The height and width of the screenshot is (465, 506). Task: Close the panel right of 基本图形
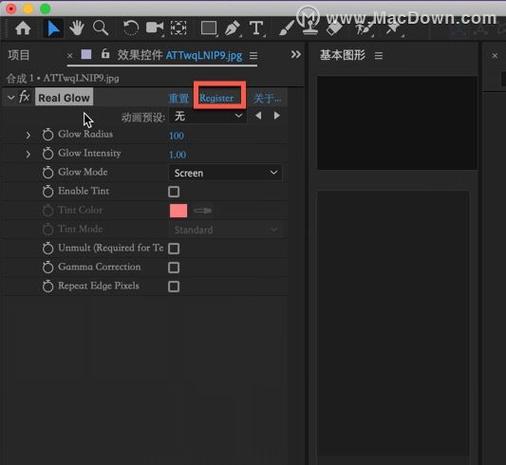[495, 56]
